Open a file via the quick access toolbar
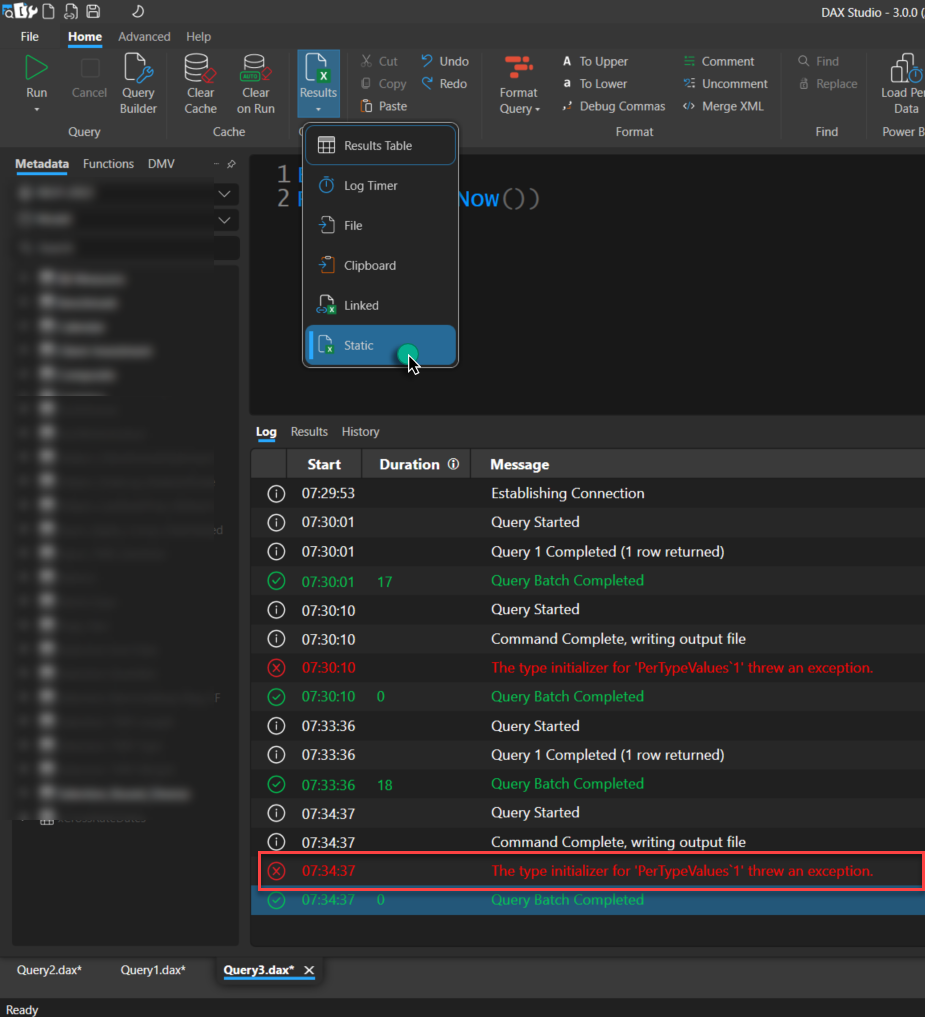The height and width of the screenshot is (1017, 925). tap(70, 11)
